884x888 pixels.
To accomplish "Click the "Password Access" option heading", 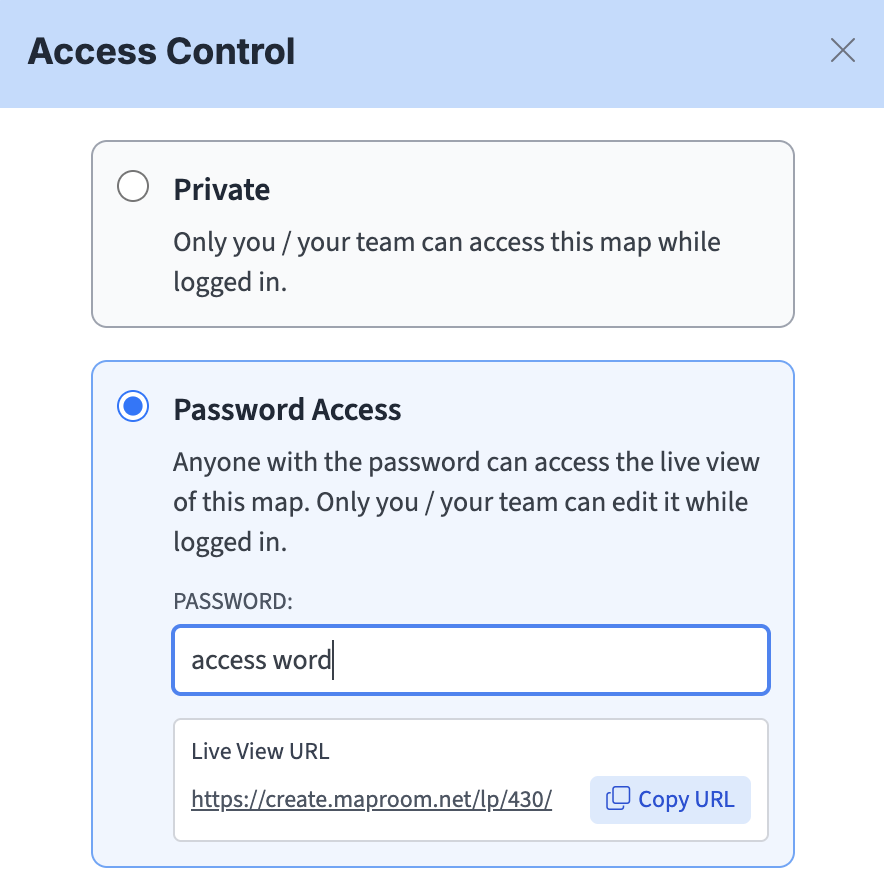I will pos(287,409).
